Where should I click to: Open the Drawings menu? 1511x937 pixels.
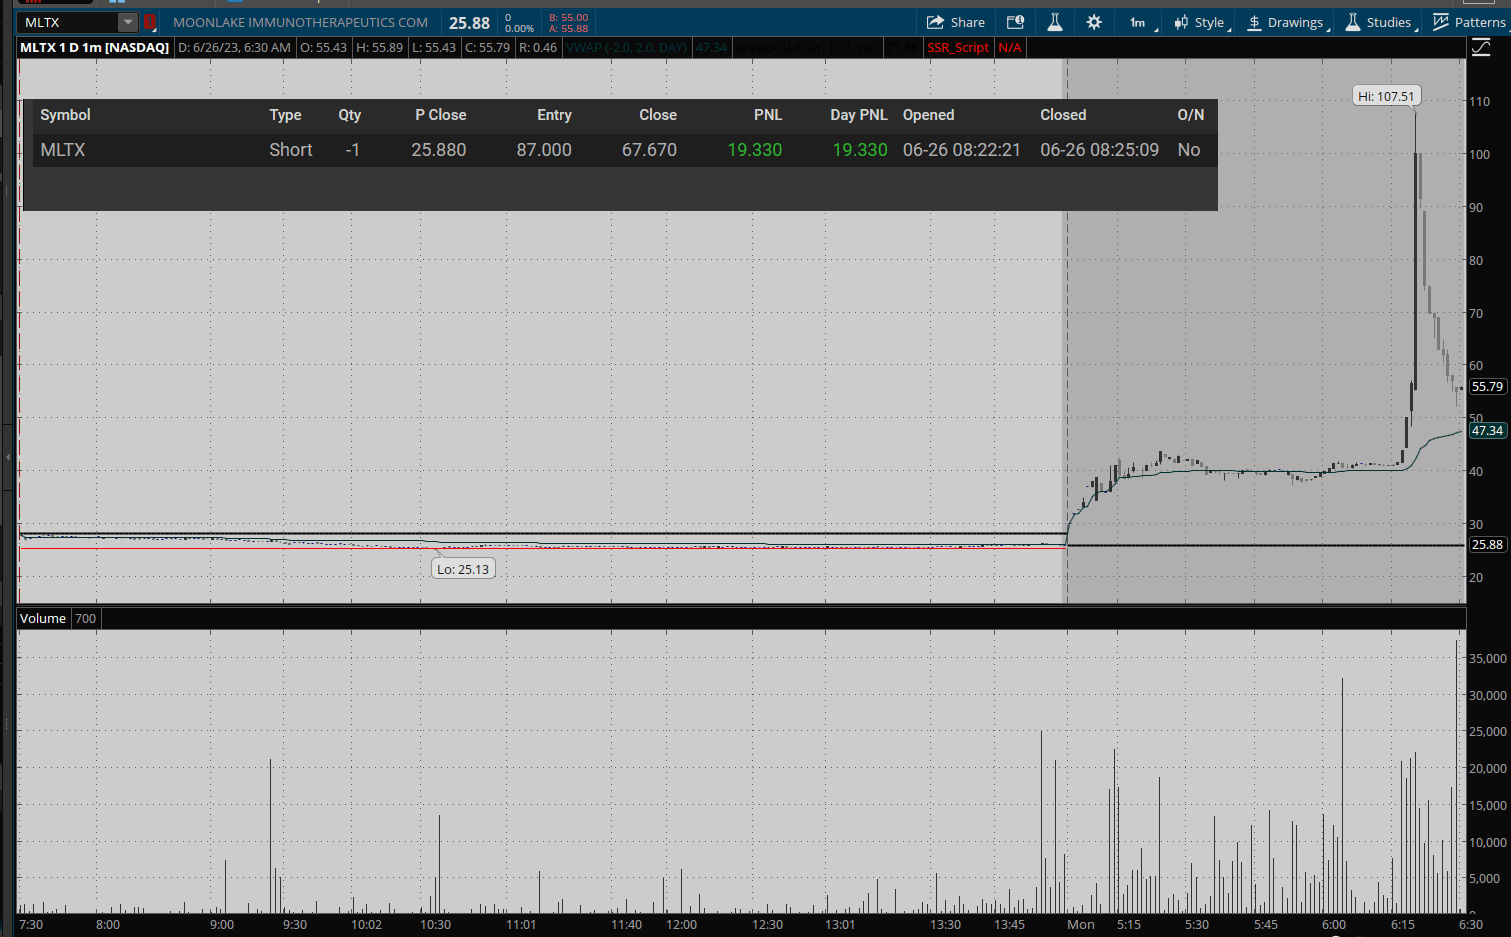coord(1287,22)
